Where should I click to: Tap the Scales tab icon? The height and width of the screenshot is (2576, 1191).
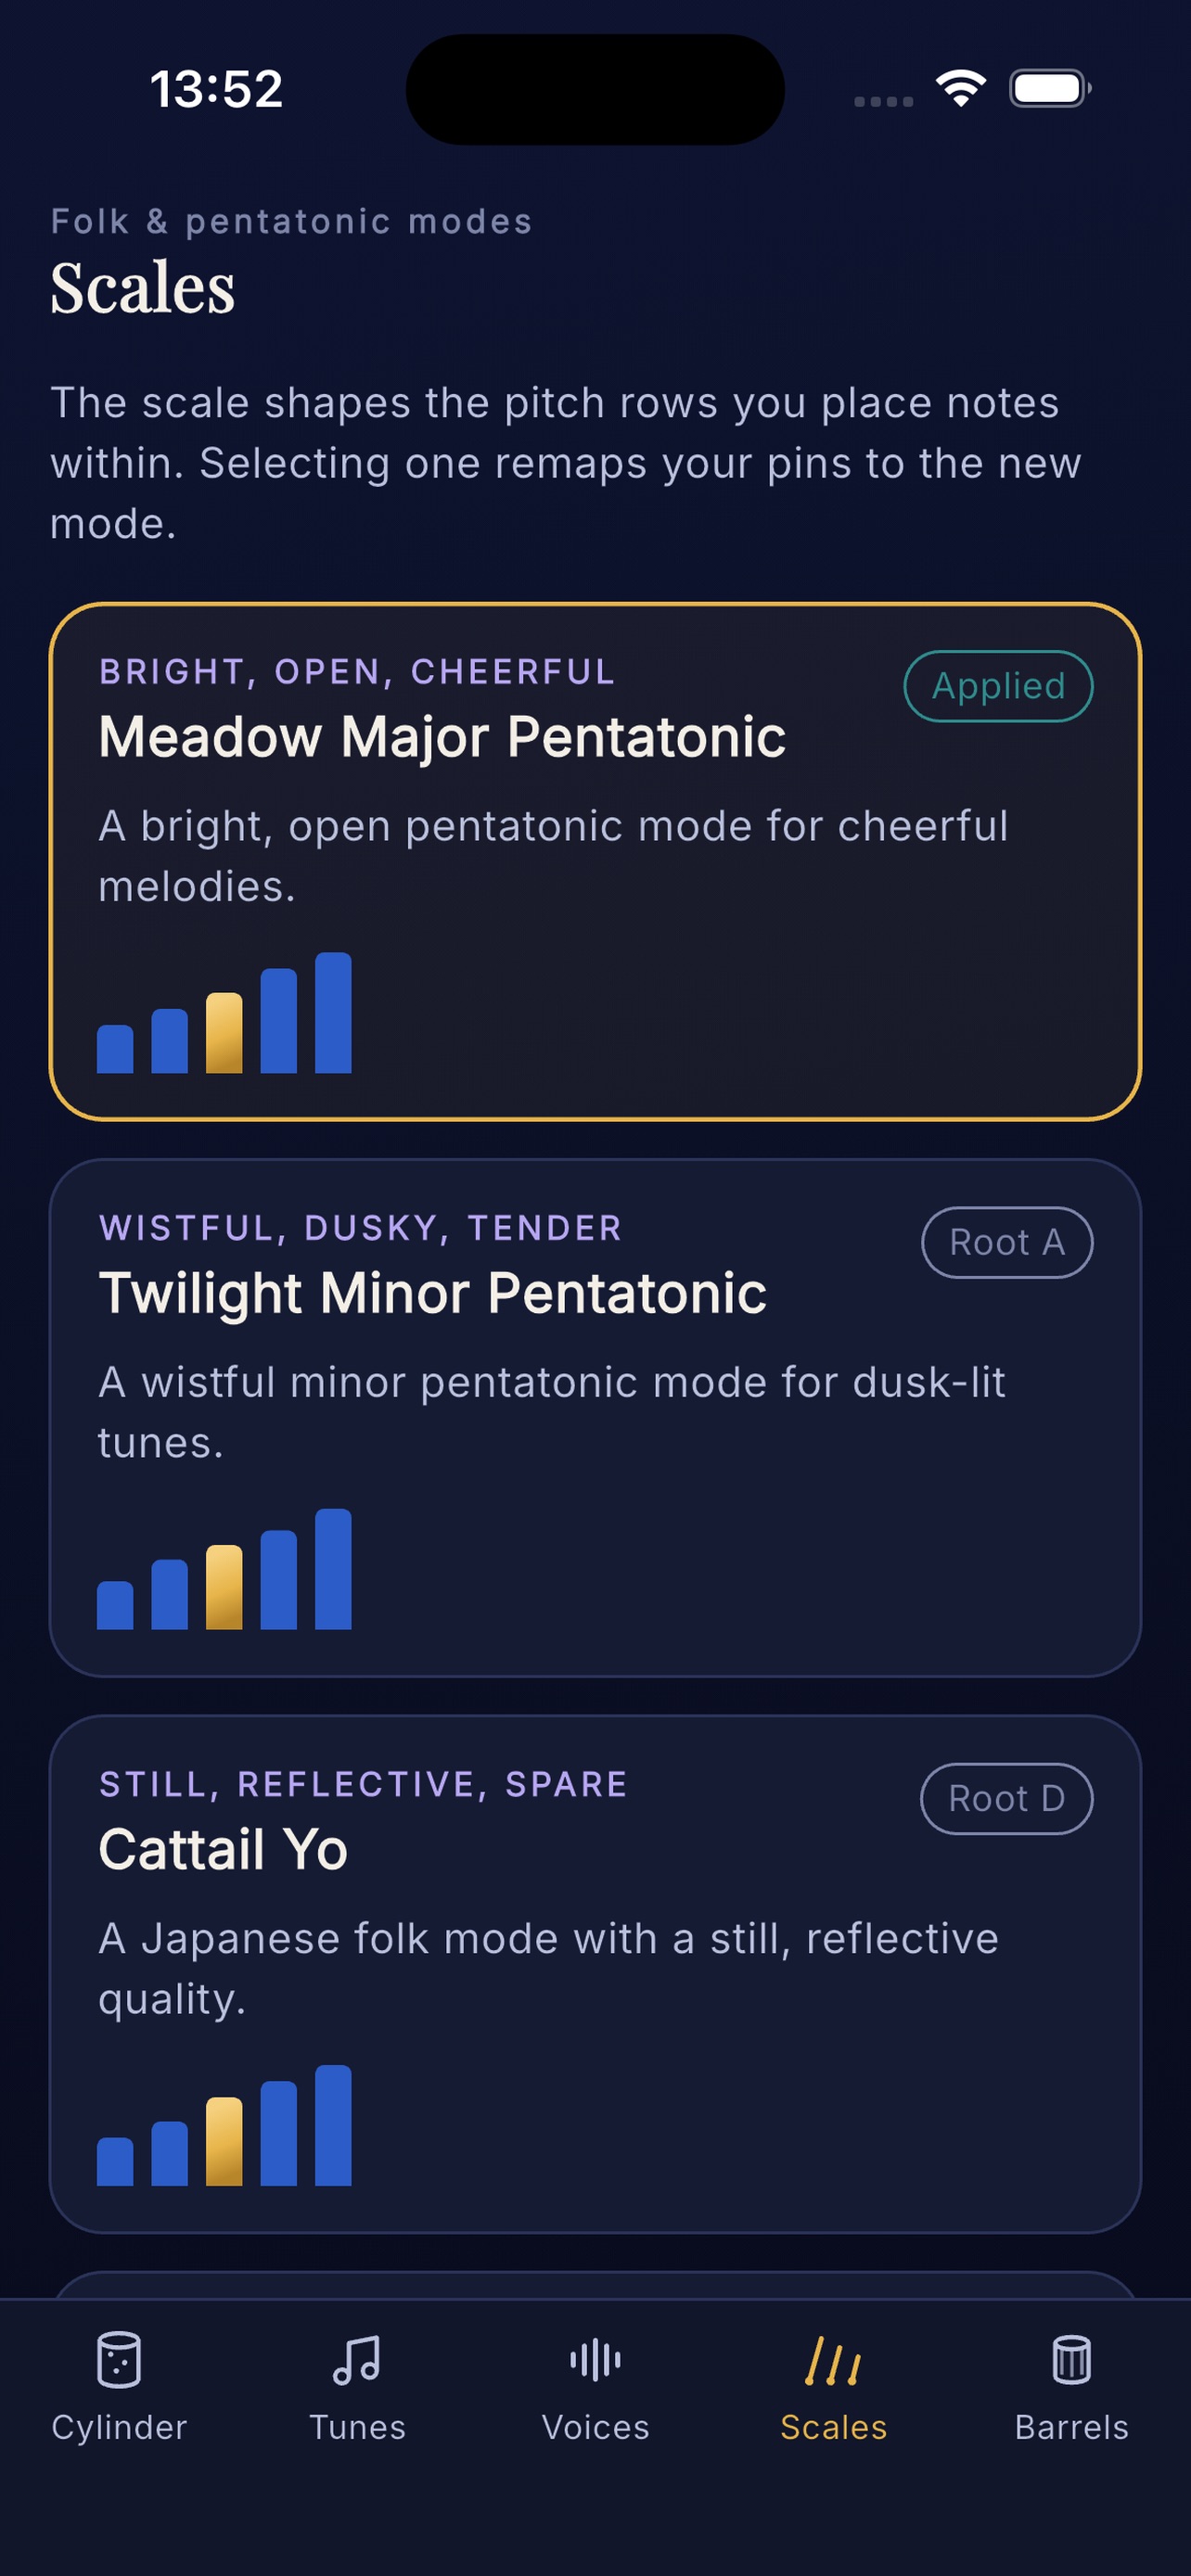pyautogui.click(x=833, y=2360)
